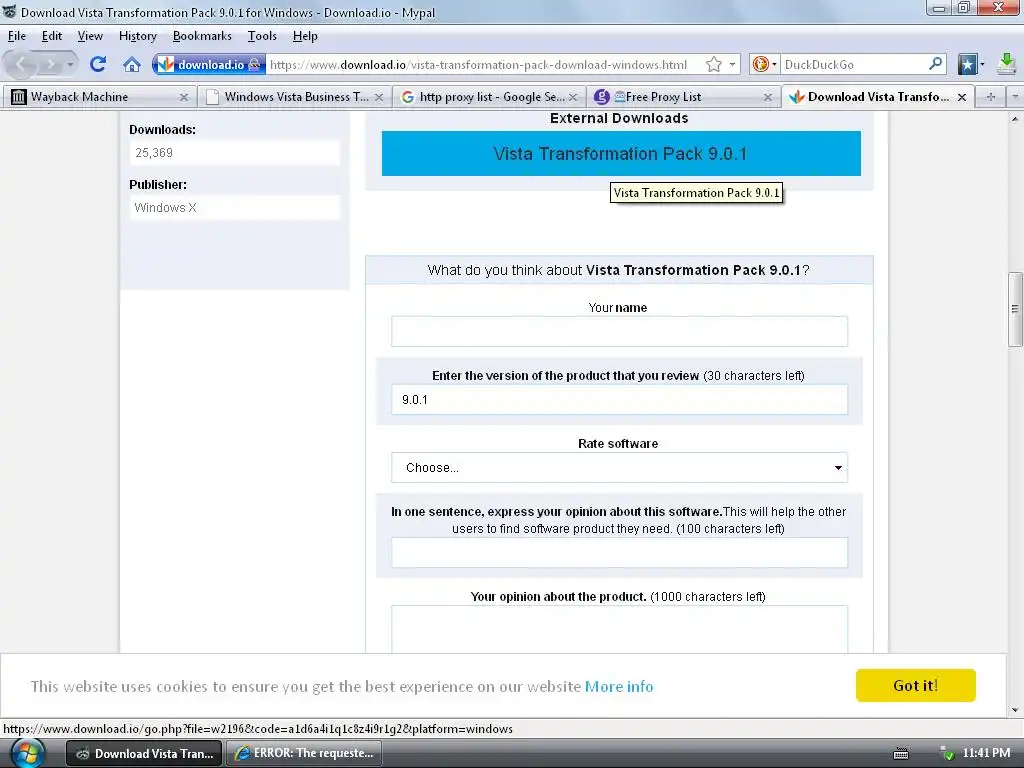Click the Vista Transformation Pack 9.0.1 download button
This screenshot has height=768, width=1024.
[x=621, y=153]
